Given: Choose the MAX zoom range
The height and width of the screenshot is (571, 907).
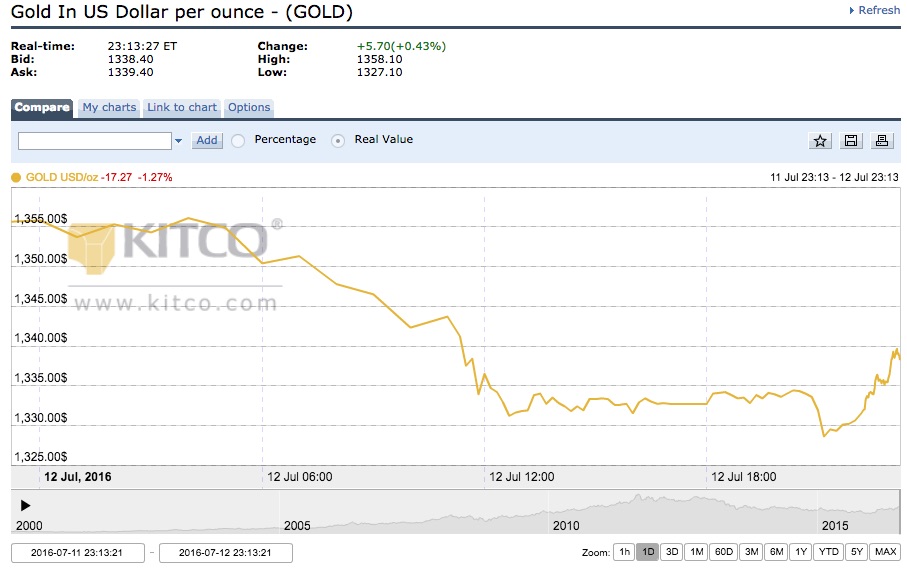Looking at the screenshot, I should tap(885, 552).
